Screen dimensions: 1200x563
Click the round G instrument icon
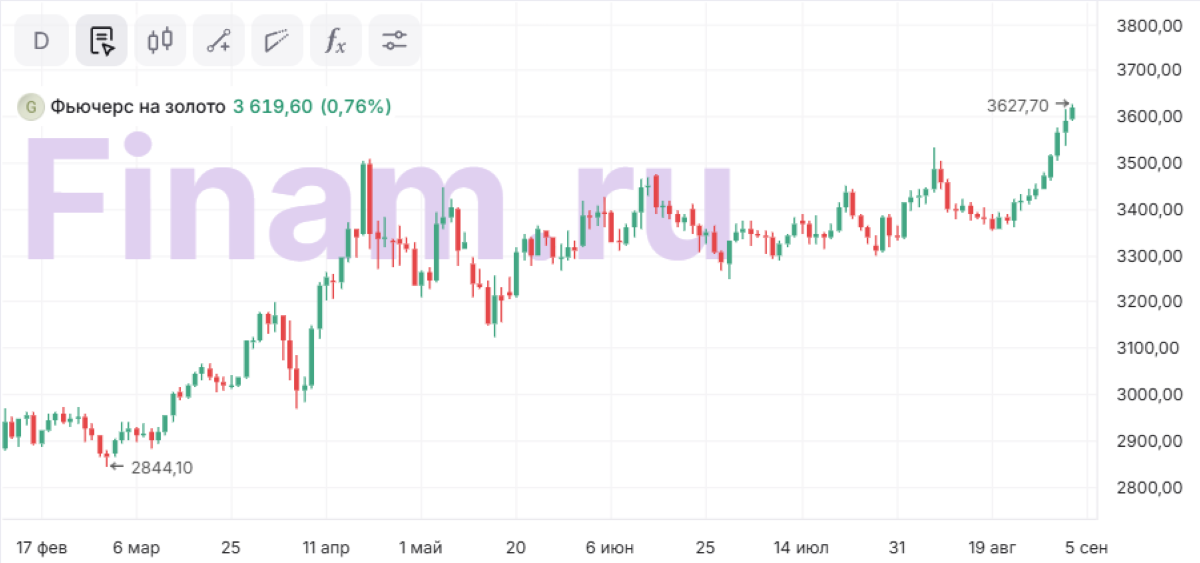tap(32, 107)
